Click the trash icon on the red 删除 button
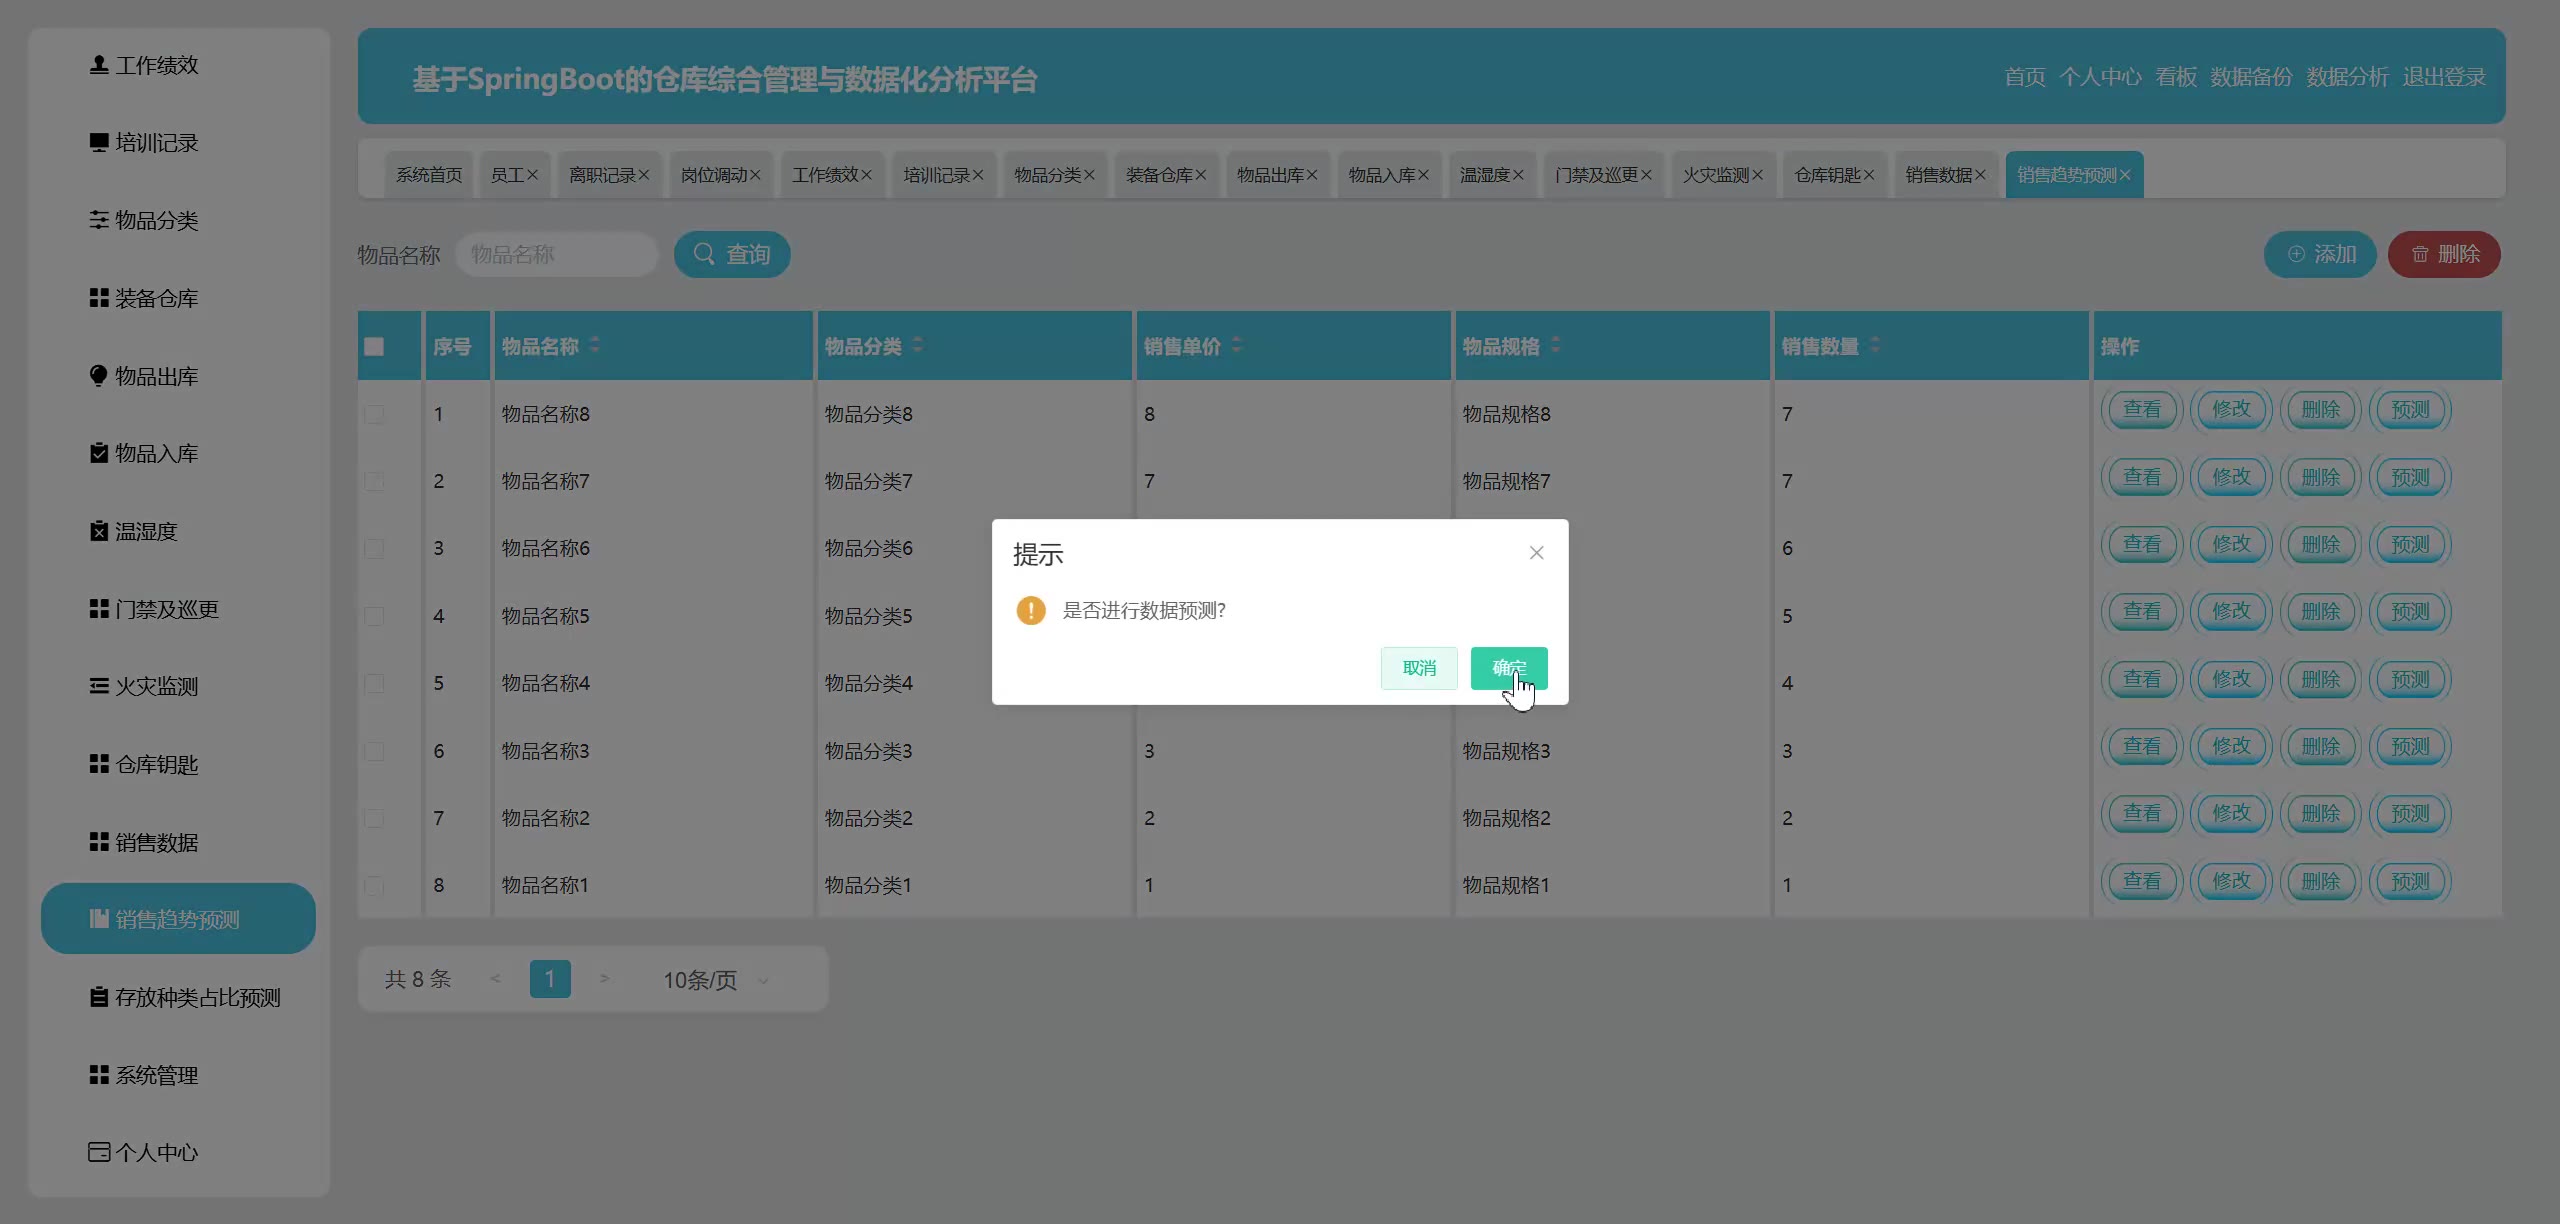 (2420, 254)
